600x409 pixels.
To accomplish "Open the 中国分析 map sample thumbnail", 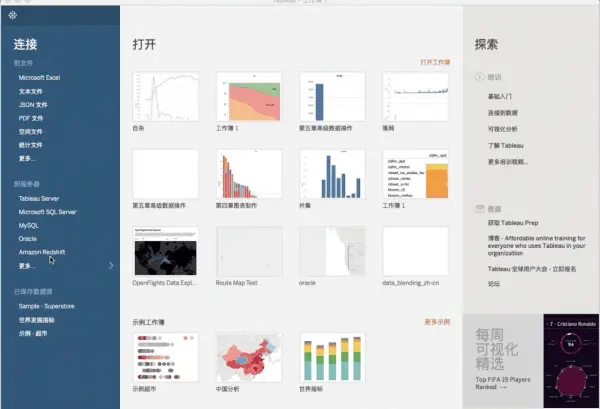I will 249,357.
